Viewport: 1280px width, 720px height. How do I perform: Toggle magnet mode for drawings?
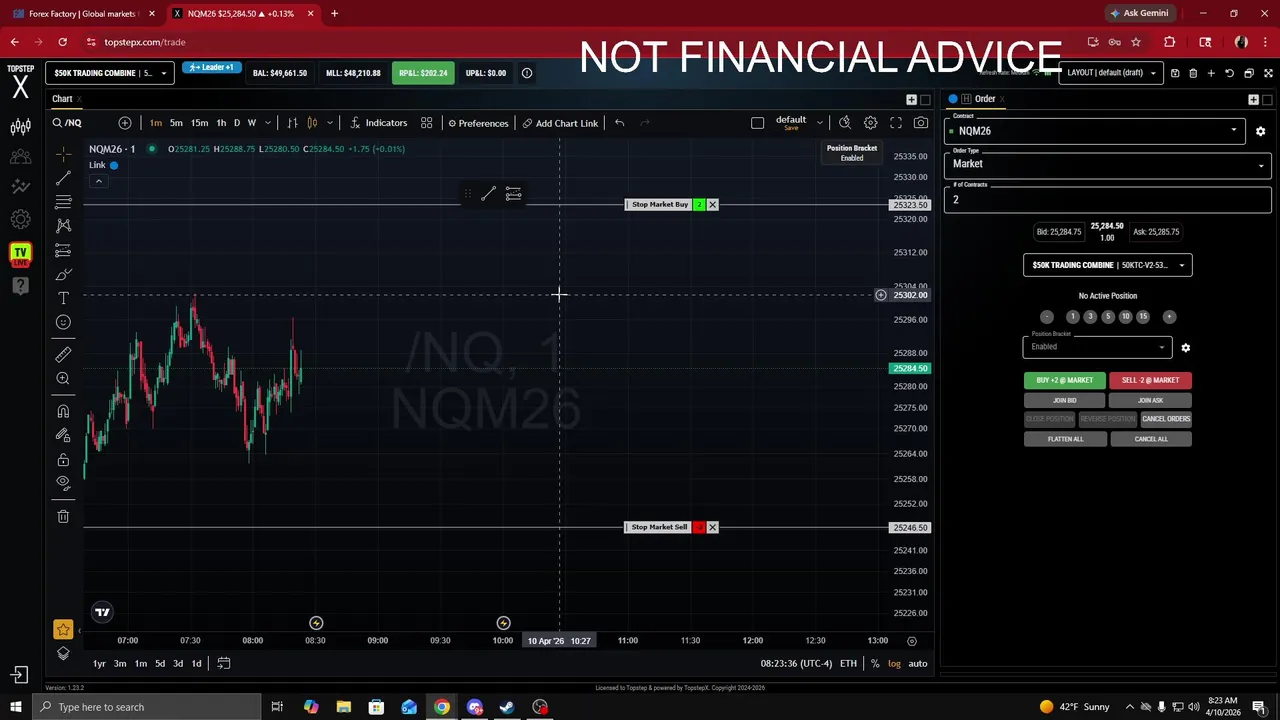click(x=63, y=411)
